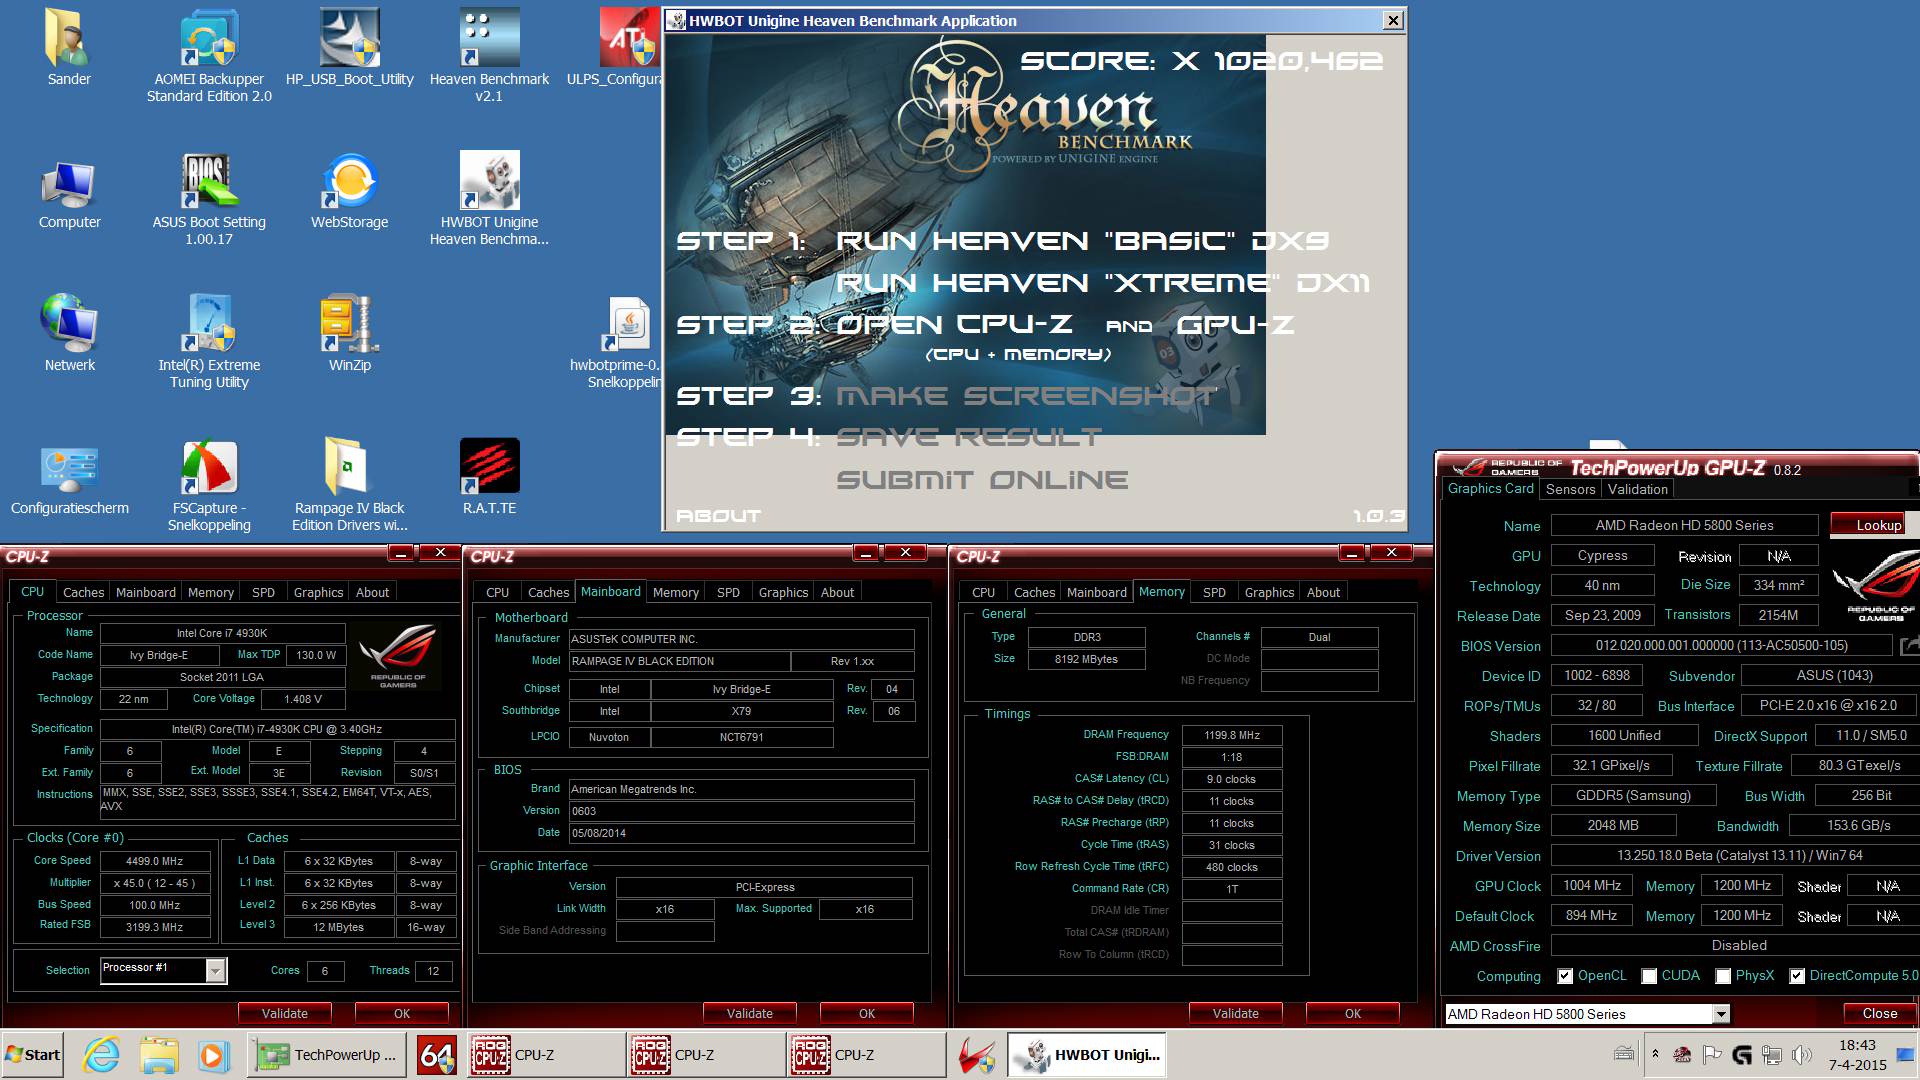Click the Start button
1920x1080 pixels.
(x=33, y=1055)
